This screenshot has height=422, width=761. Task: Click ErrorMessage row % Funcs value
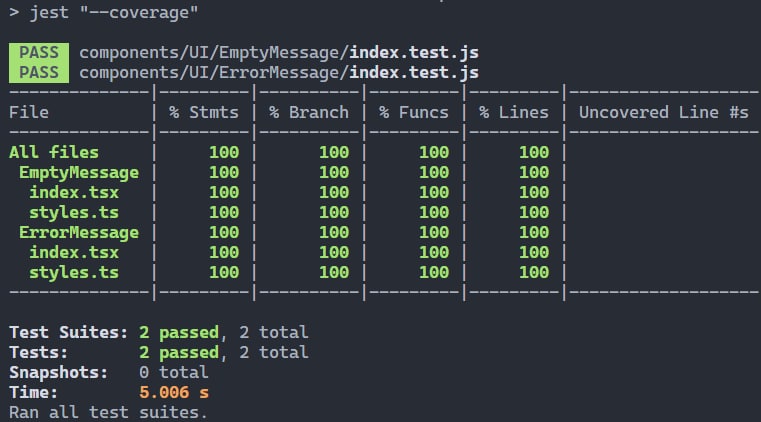434,232
